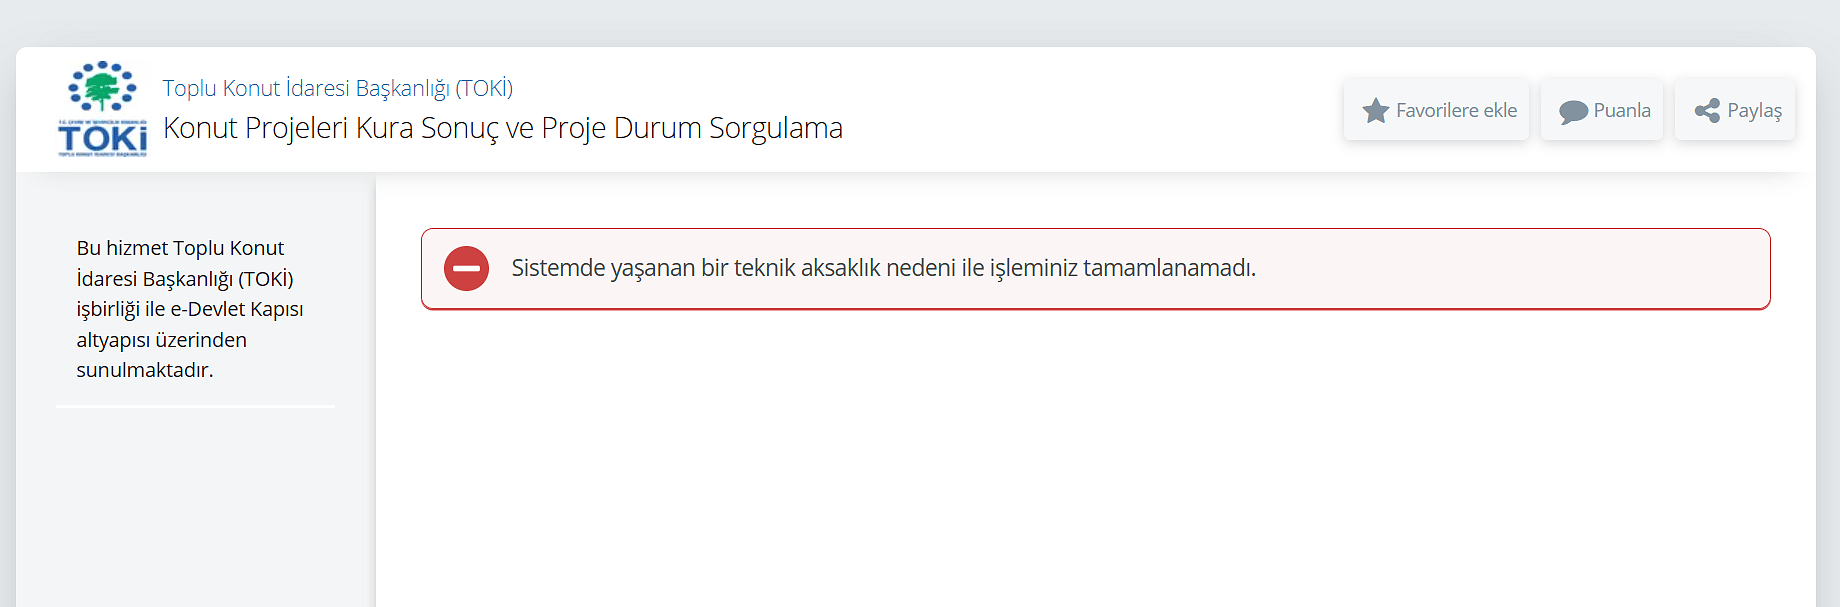Click the sidebar service description paragraph
This screenshot has width=1840, height=607.
(190, 309)
